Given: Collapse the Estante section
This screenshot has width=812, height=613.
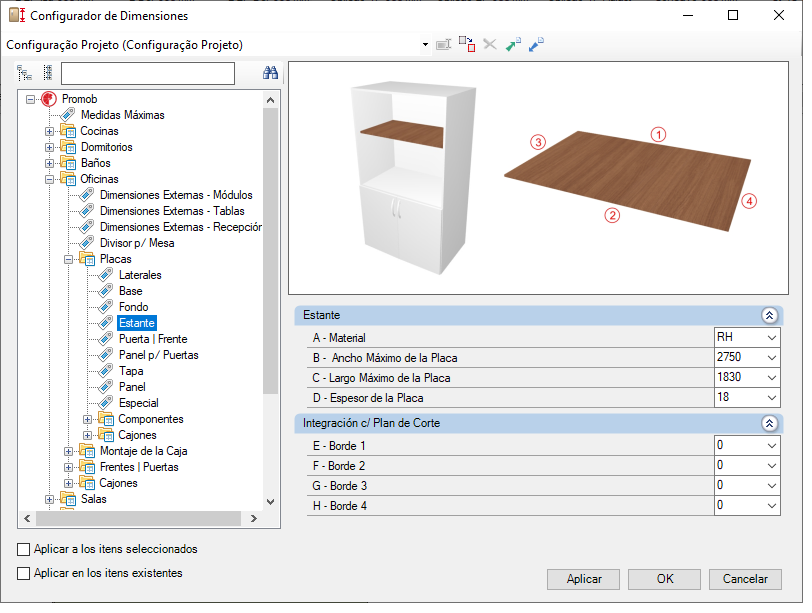Looking at the screenshot, I should 770,315.
